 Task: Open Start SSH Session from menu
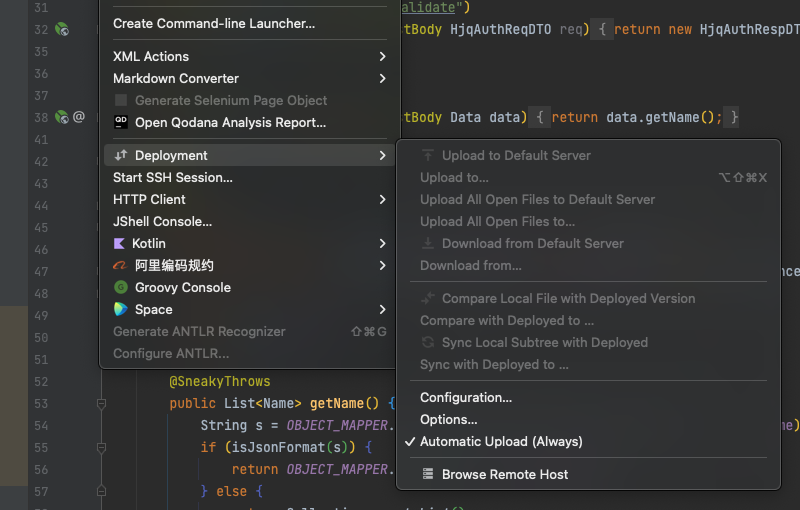click(173, 177)
